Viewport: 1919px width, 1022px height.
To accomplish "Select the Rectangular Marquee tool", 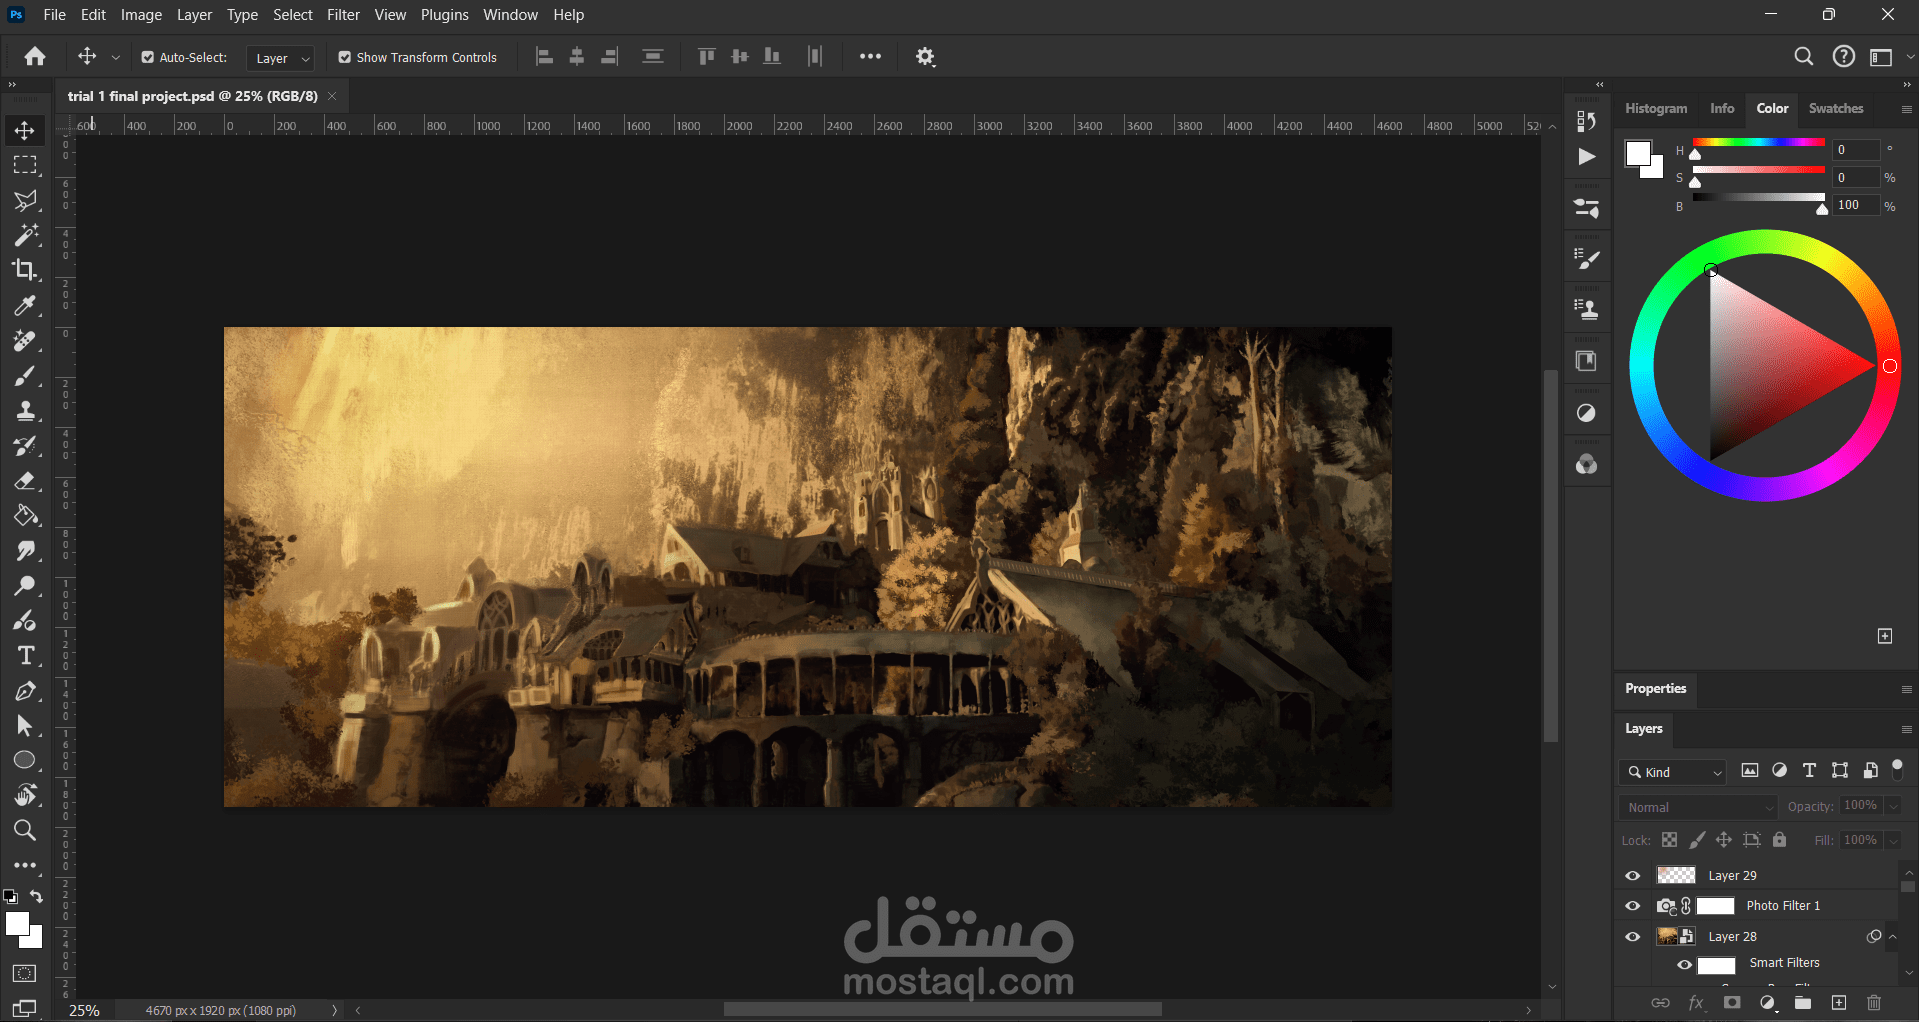I will point(25,165).
